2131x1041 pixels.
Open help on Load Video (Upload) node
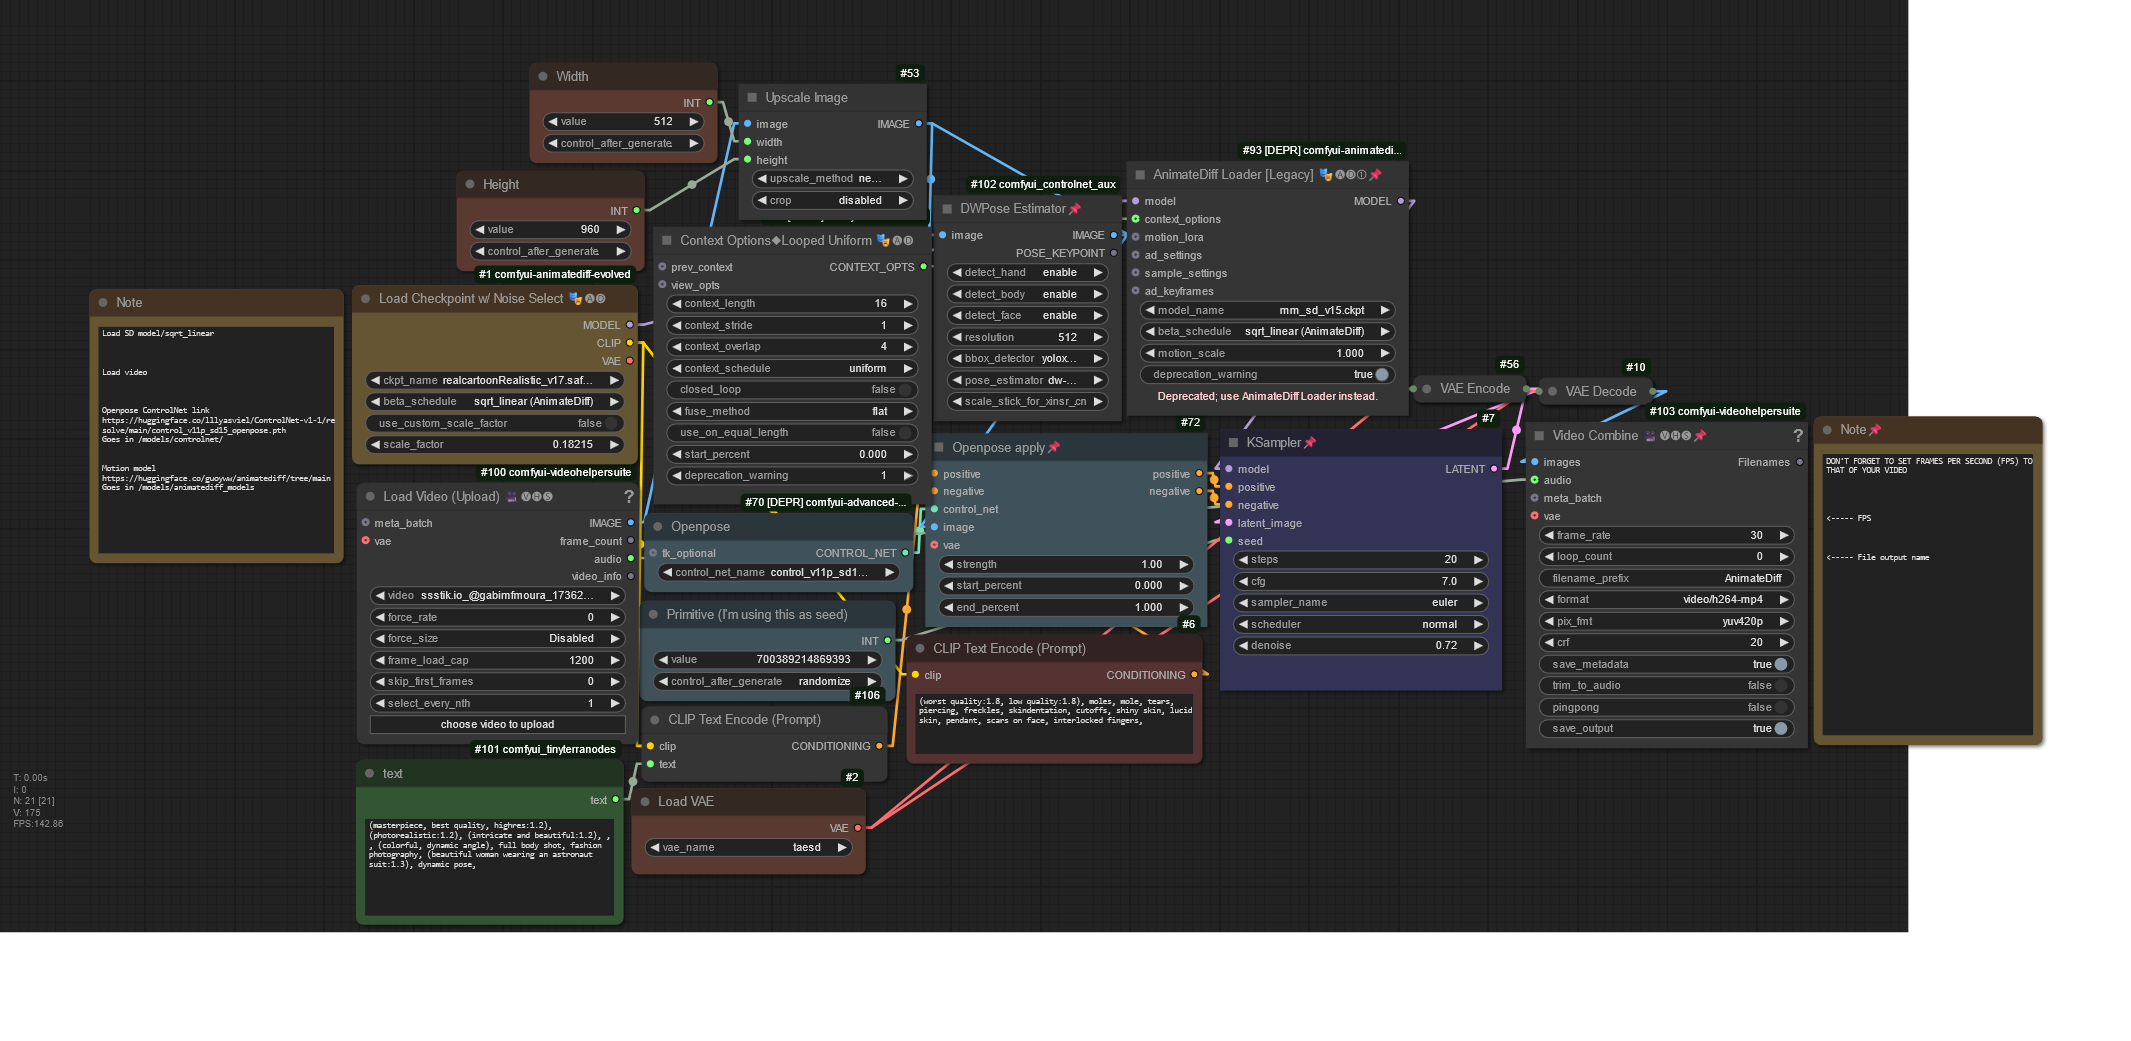coord(628,497)
